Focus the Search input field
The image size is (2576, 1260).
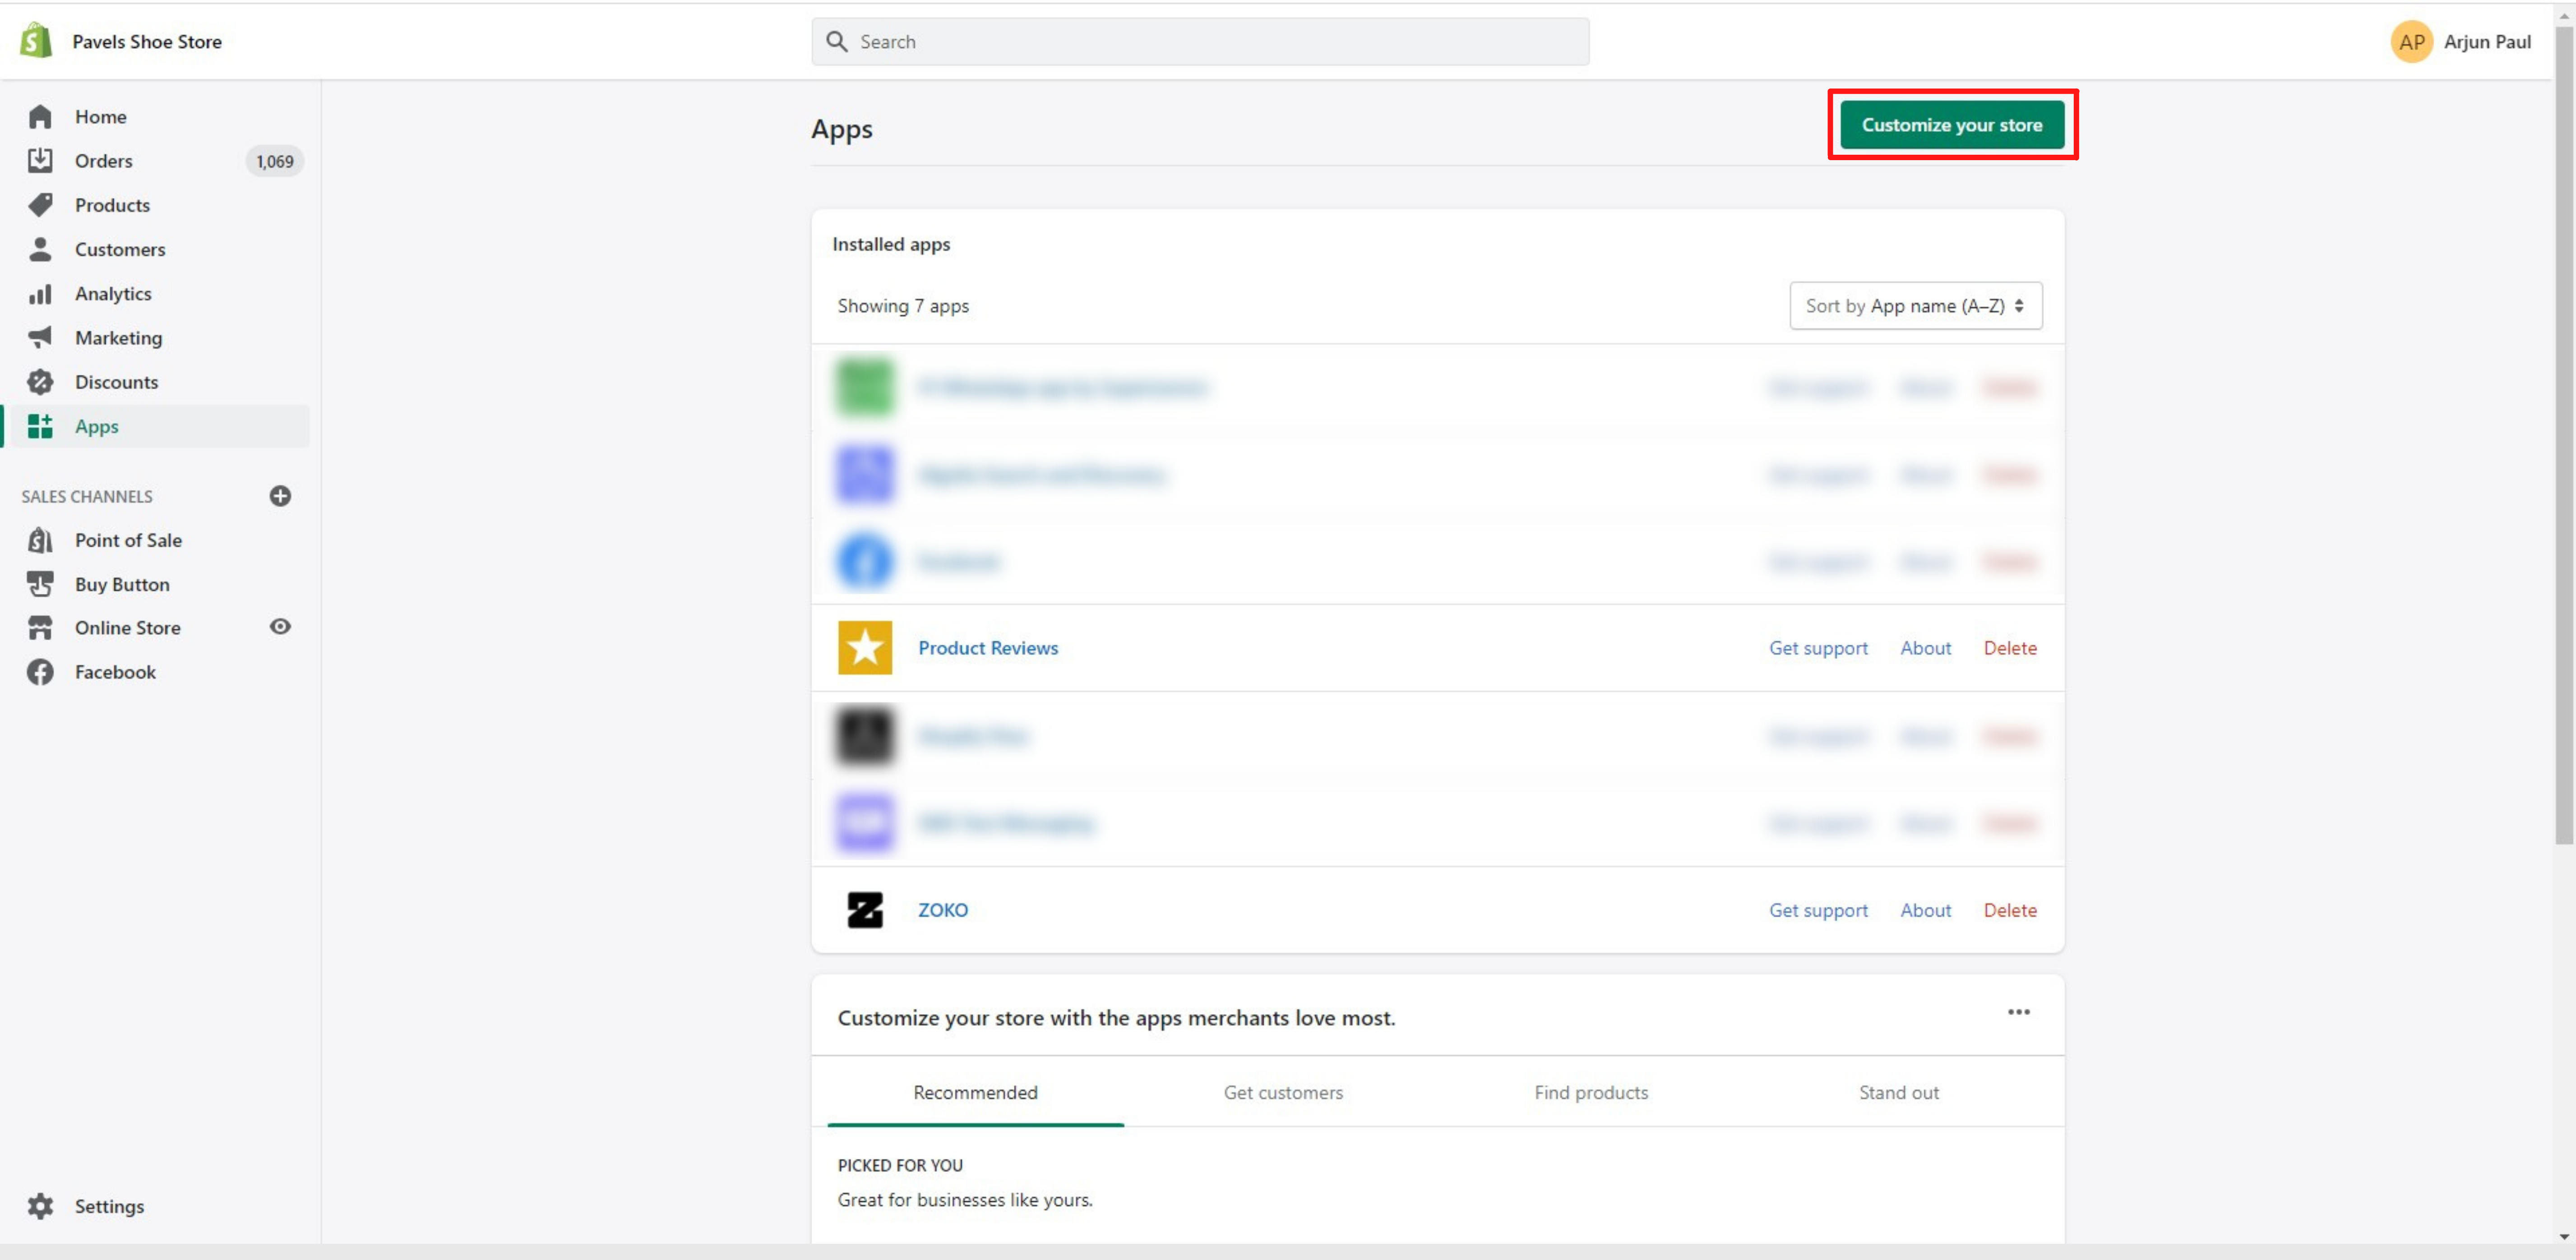click(1200, 41)
